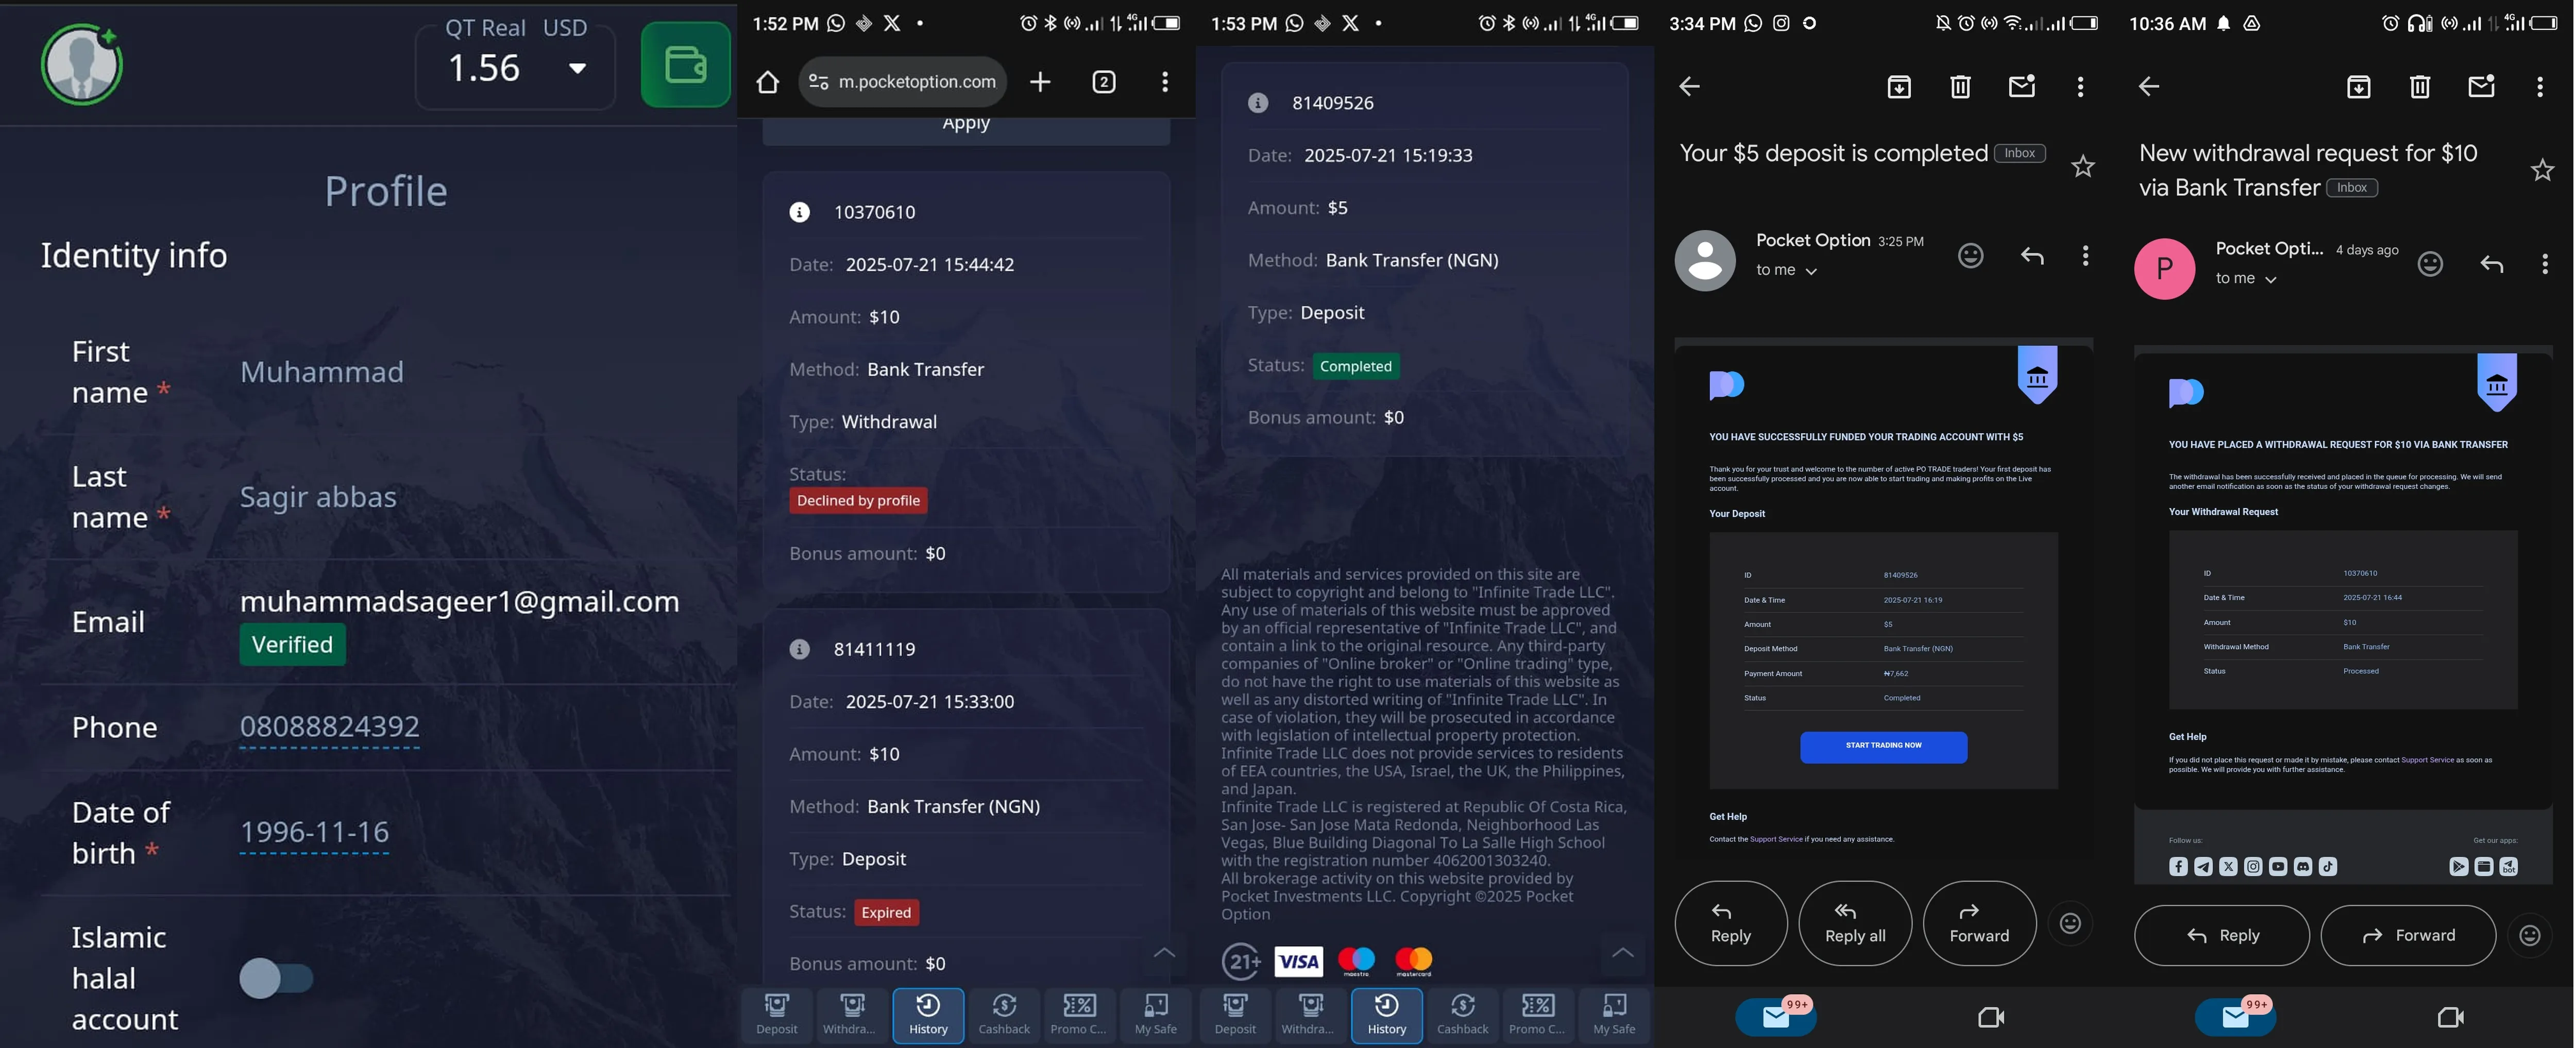Click the Completed status label on deposit 81409526
2576x1048 pixels.
[x=1355, y=366]
